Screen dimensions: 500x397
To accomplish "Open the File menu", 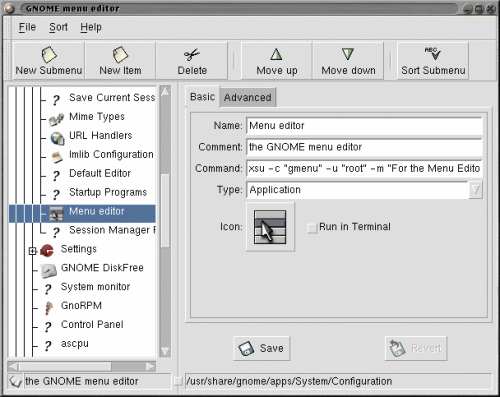I will point(27,27).
